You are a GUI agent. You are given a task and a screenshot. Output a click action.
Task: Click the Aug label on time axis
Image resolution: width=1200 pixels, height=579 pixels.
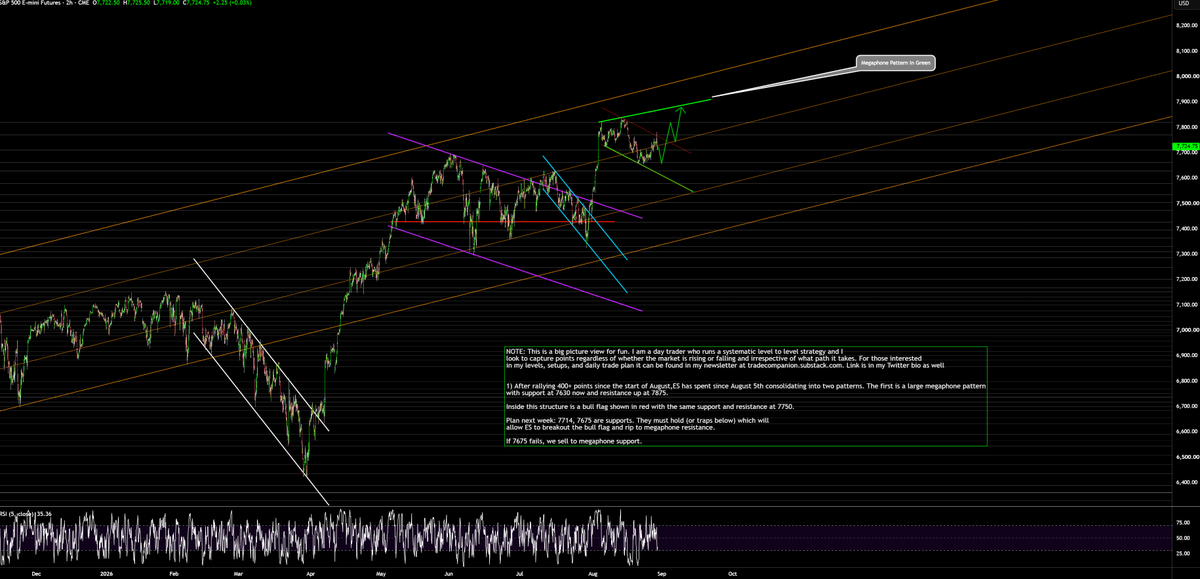[x=593, y=574]
